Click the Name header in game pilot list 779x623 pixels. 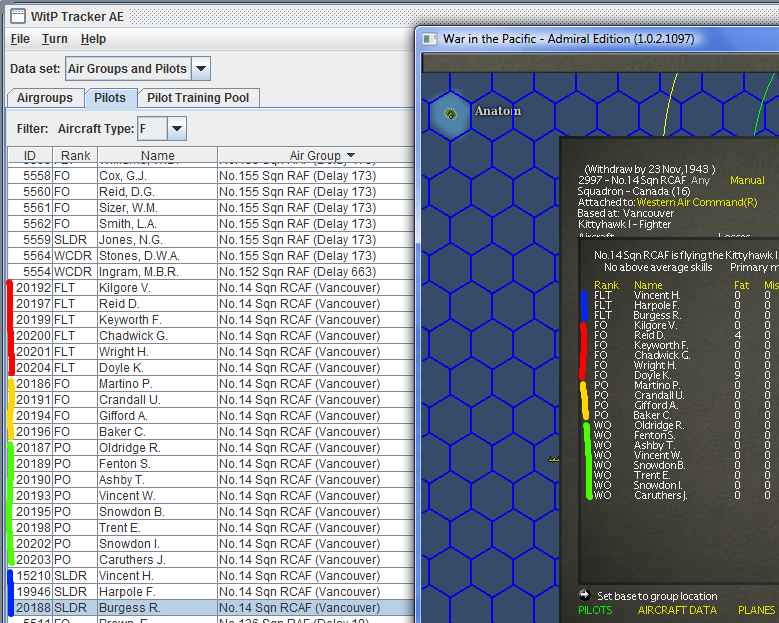point(648,285)
